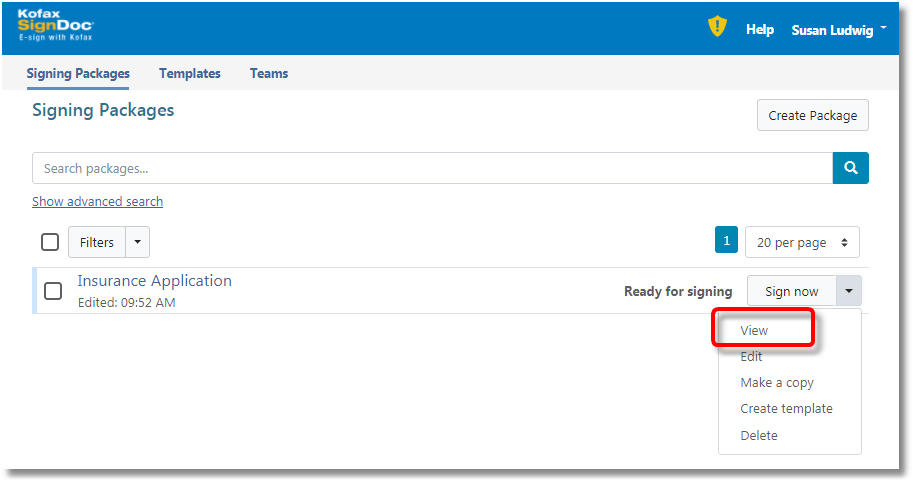Viewport: 913px width, 483px height.
Task: Choose Make a copy menu option
Action: 777,382
